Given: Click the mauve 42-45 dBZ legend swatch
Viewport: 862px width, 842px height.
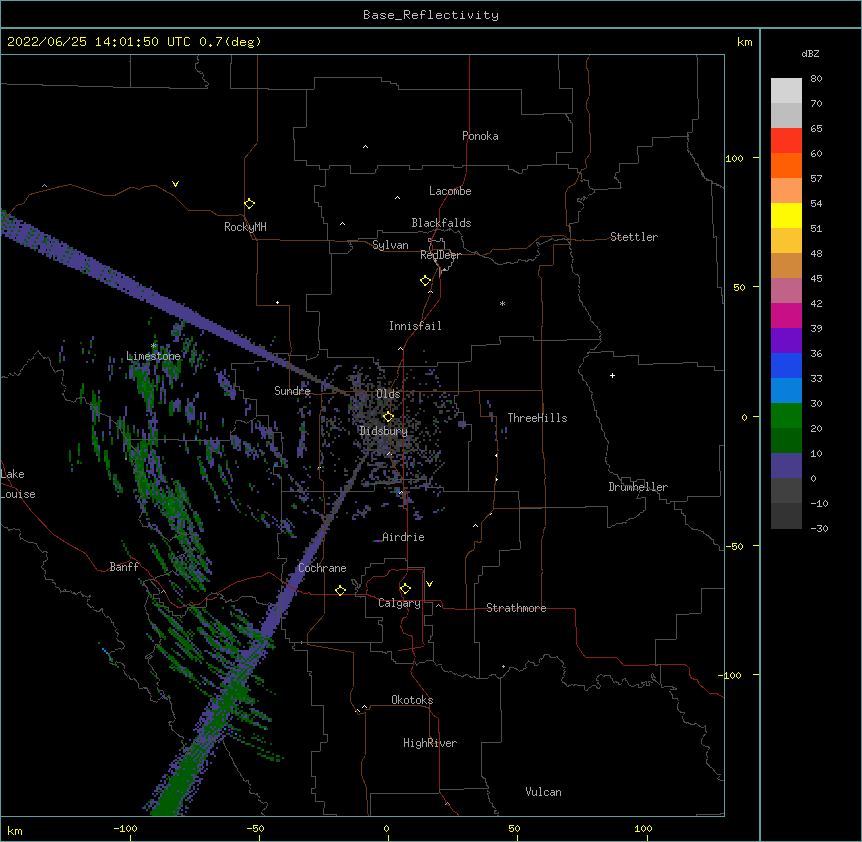Looking at the screenshot, I should tap(786, 290).
